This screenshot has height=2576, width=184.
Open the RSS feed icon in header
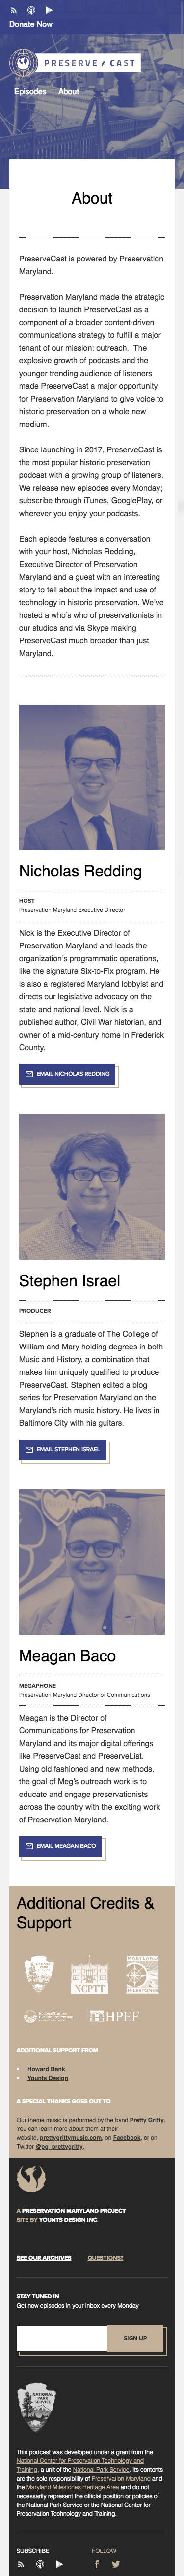pyautogui.click(x=14, y=10)
